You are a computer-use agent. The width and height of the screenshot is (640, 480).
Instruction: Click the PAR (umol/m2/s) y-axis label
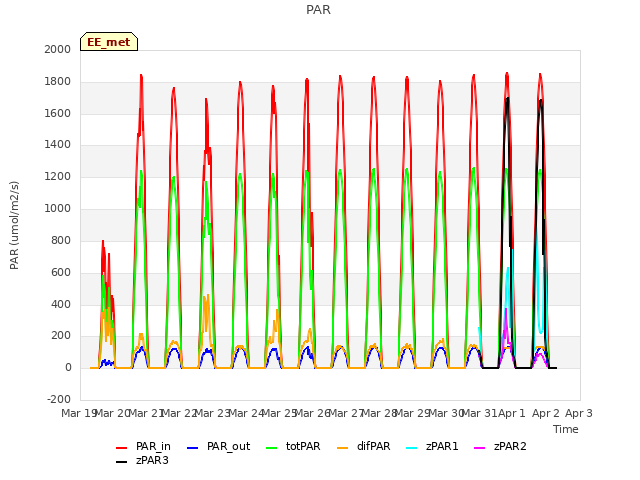tap(14, 225)
